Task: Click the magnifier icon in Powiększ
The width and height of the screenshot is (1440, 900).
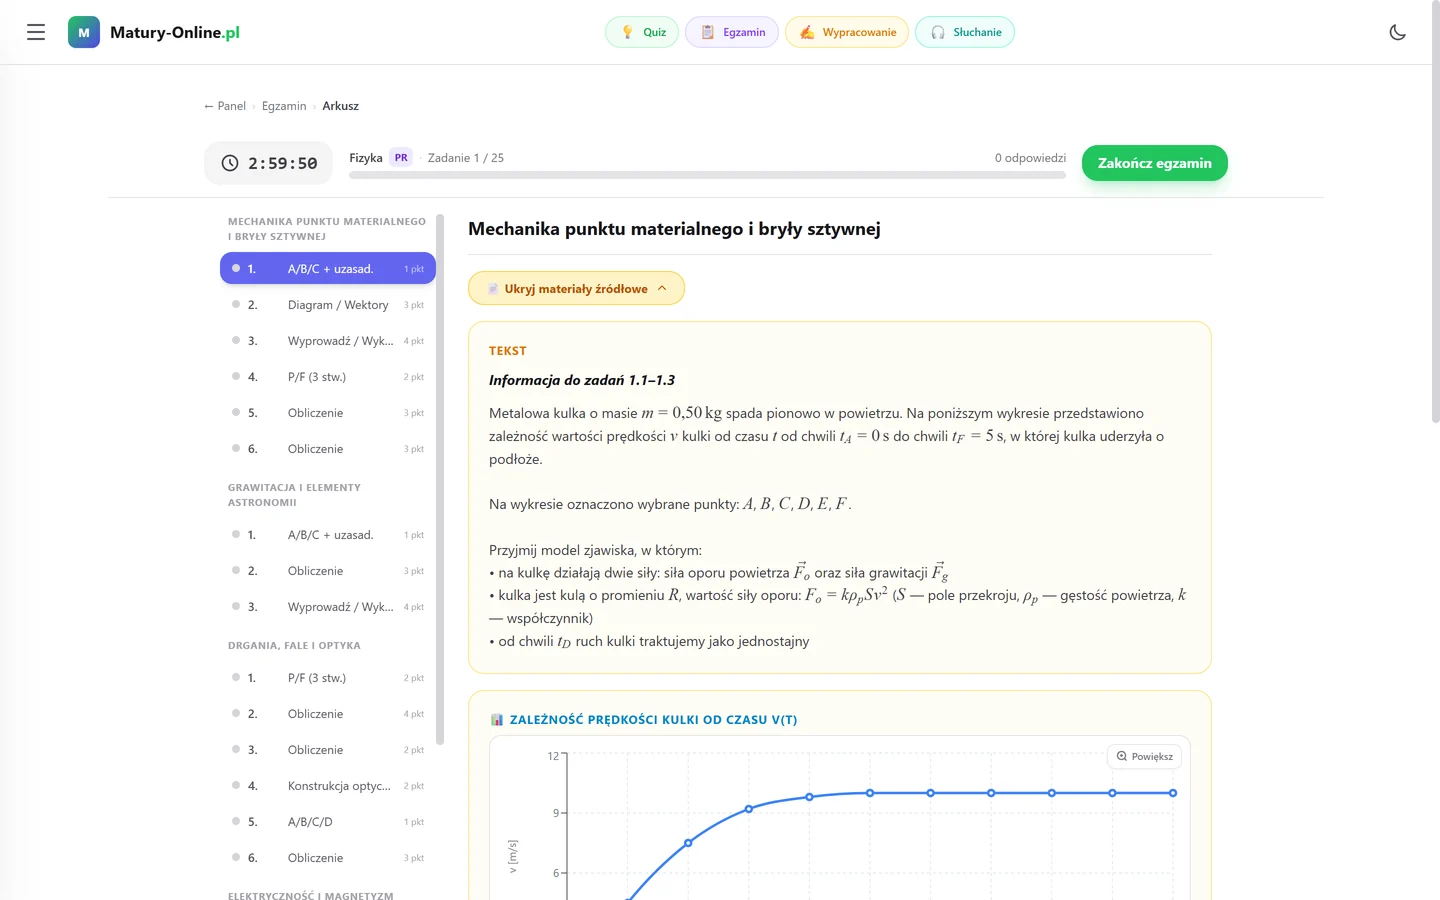Action: click(x=1122, y=757)
